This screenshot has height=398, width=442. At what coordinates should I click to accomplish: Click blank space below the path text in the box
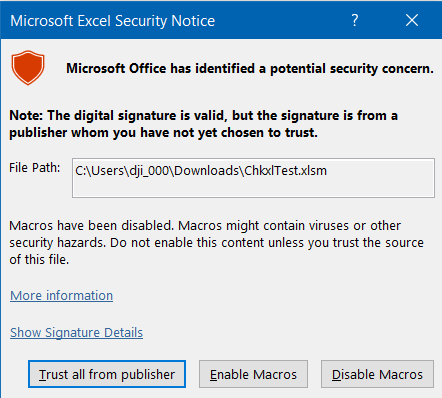[253, 188]
